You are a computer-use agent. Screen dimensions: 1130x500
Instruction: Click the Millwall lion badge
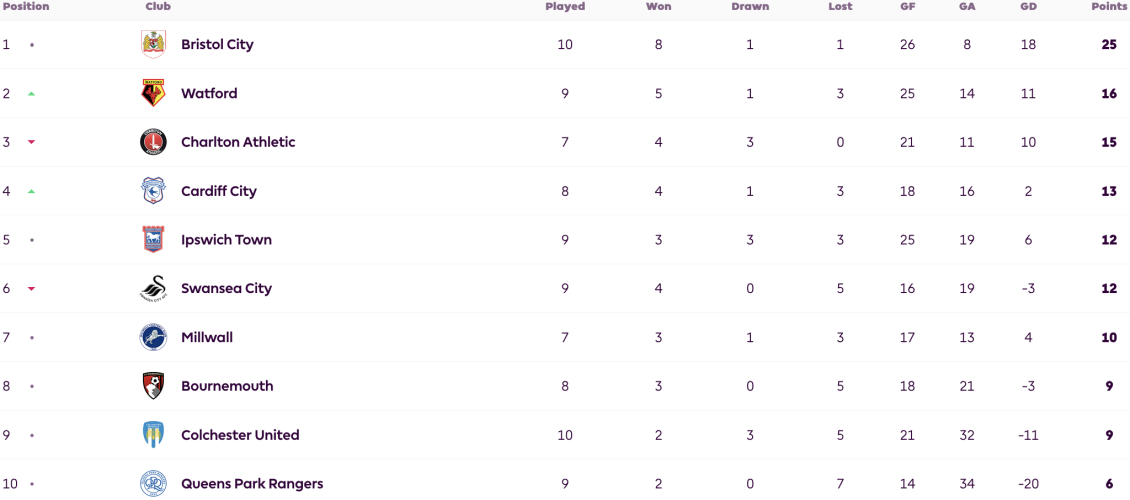(x=153, y=337)
